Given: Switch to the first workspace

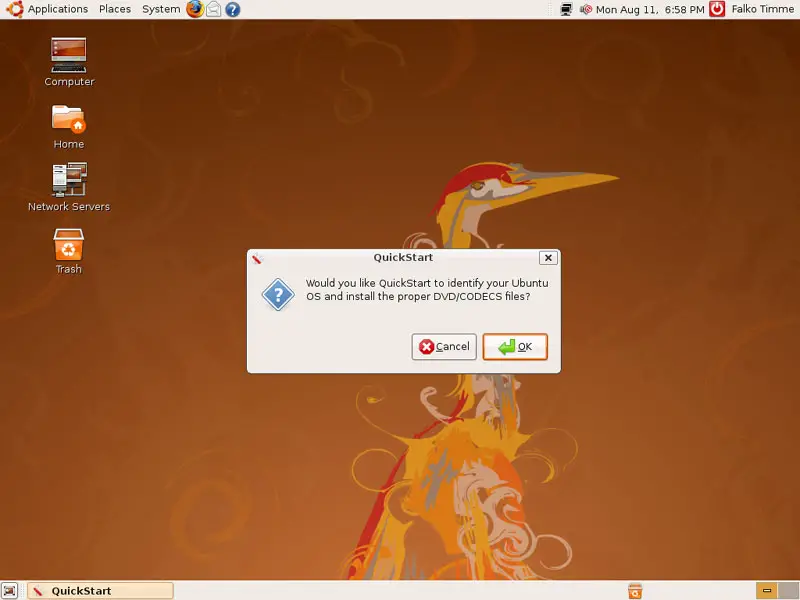Looking at the screenshot, I should 766,590.
